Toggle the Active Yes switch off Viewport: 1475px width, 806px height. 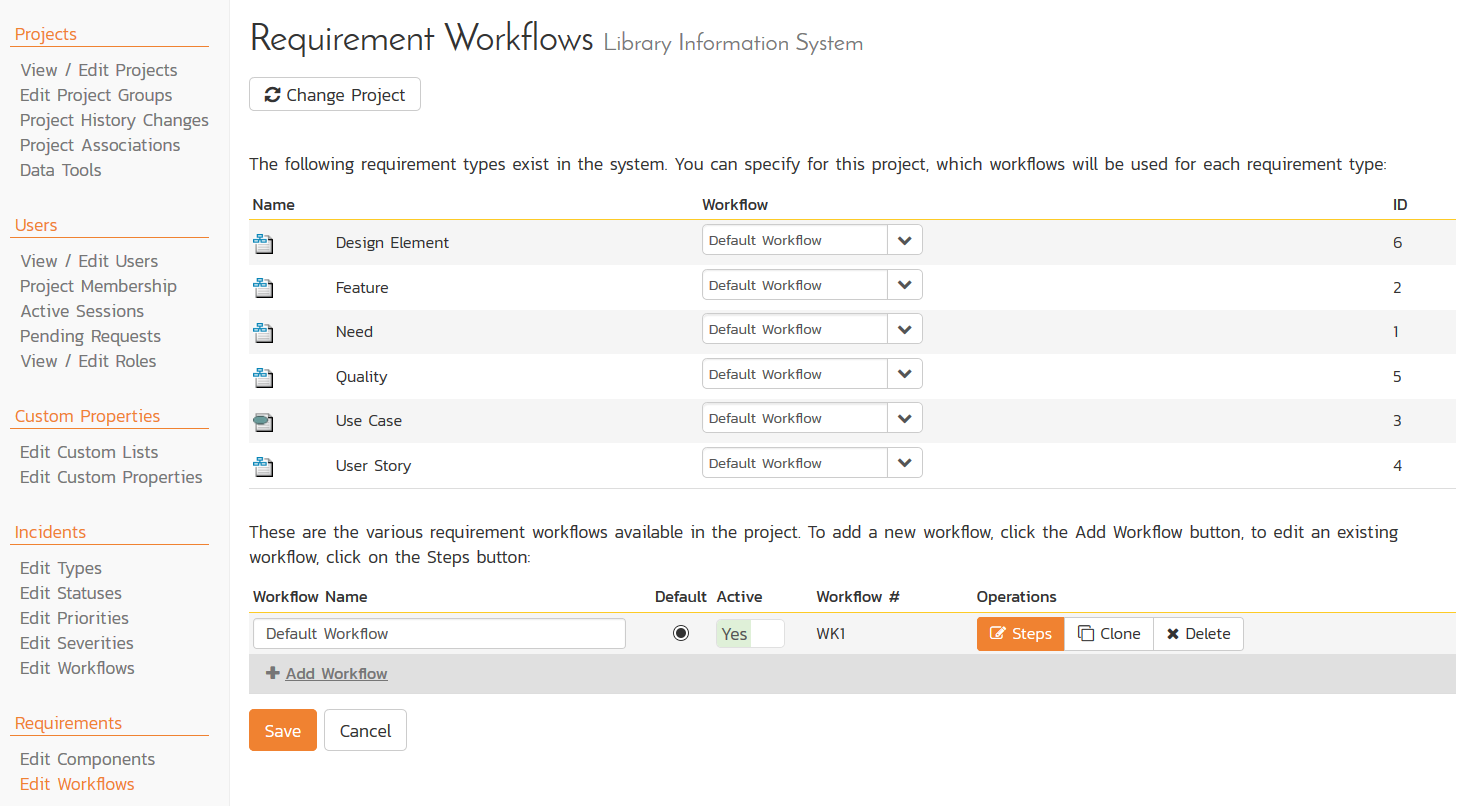pos(750,634)
